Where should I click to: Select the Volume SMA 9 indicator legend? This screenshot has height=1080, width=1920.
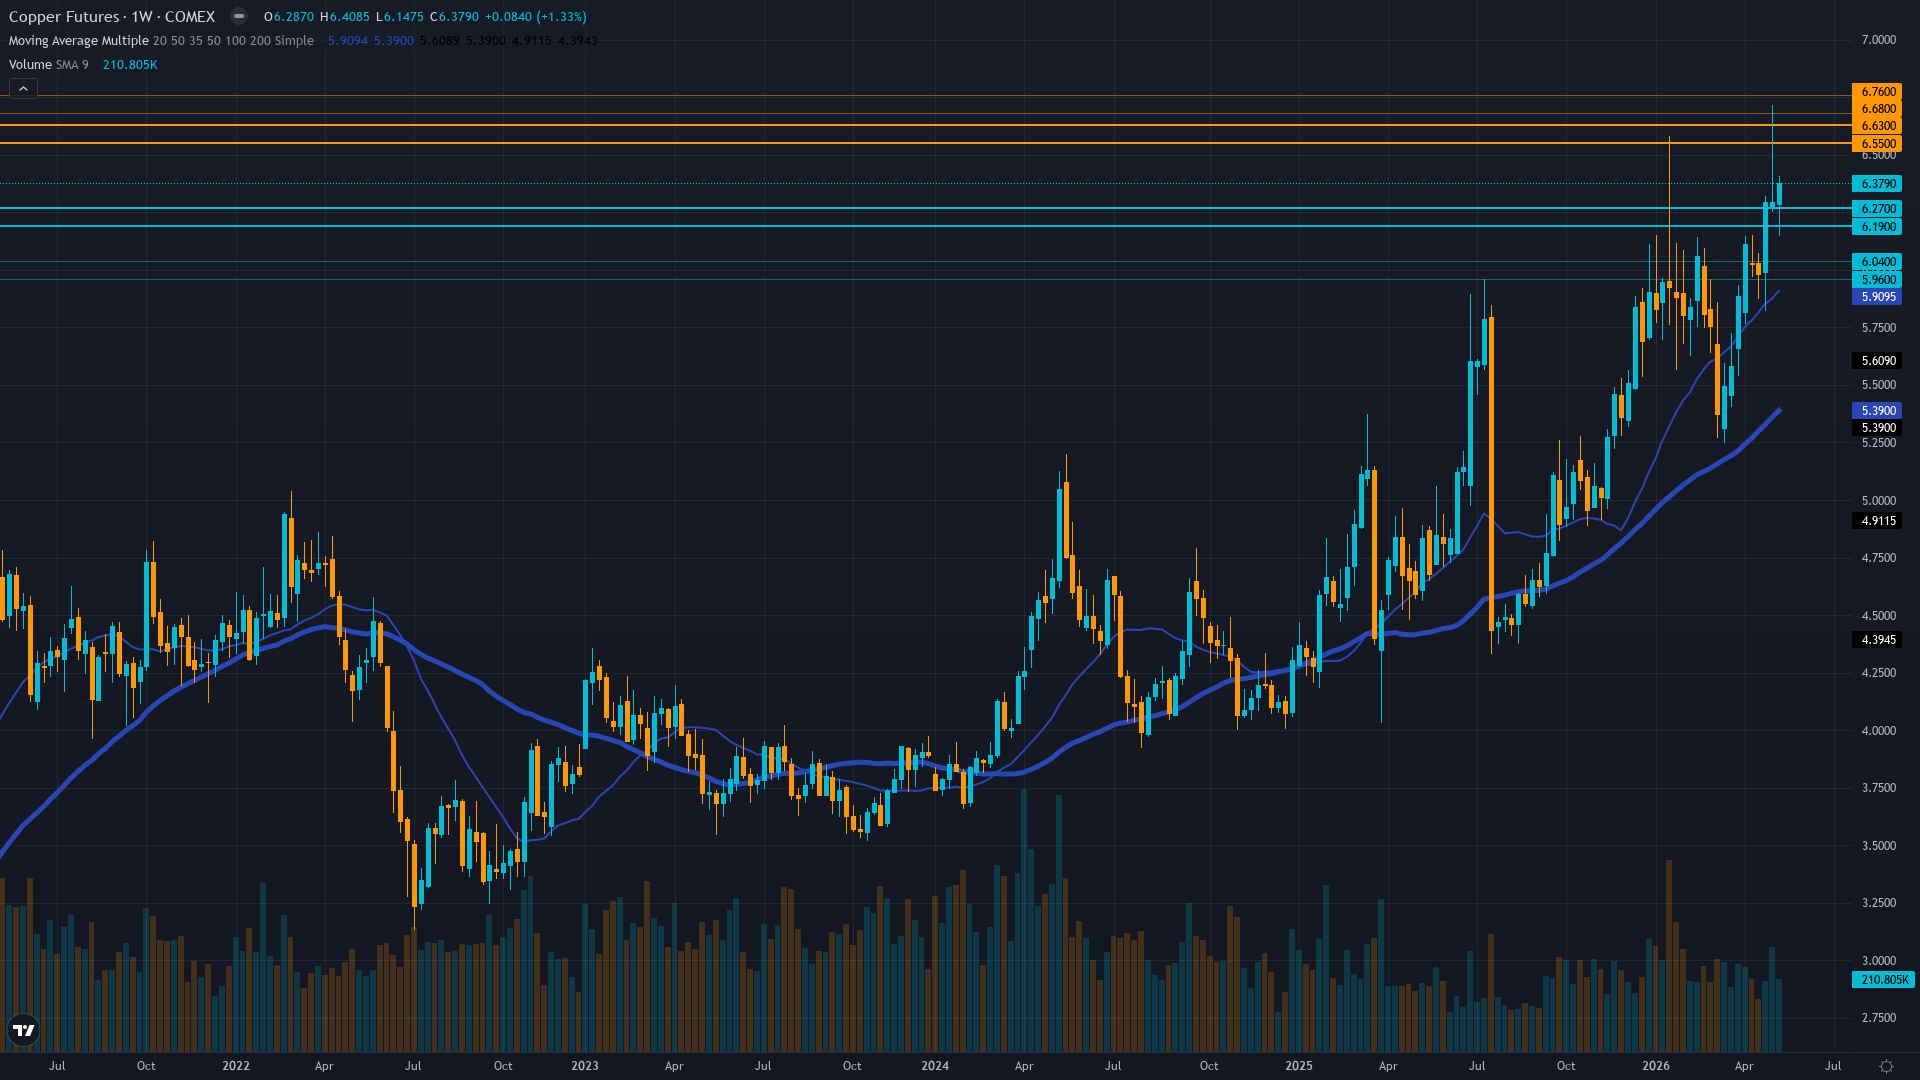pos(48,65)
